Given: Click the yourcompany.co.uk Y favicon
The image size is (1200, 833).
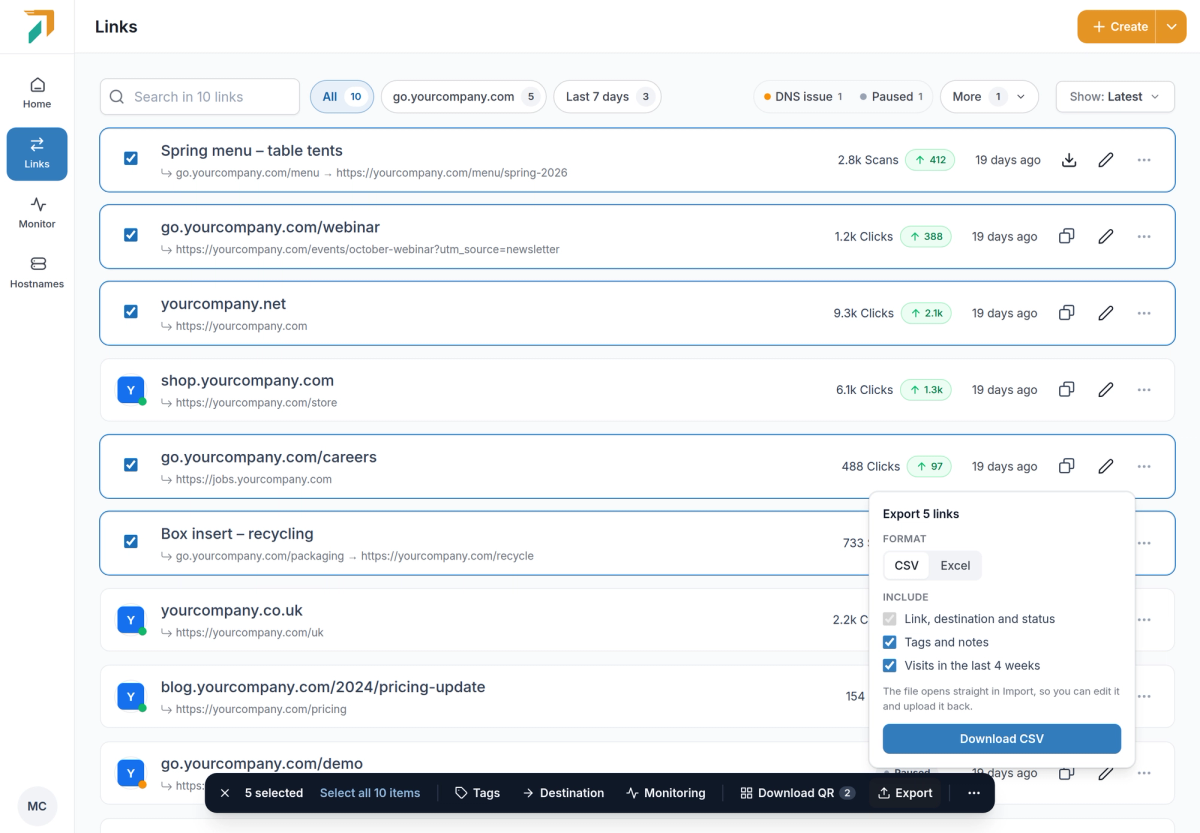Looking at the screenshot, I should [x=131, y=620].
